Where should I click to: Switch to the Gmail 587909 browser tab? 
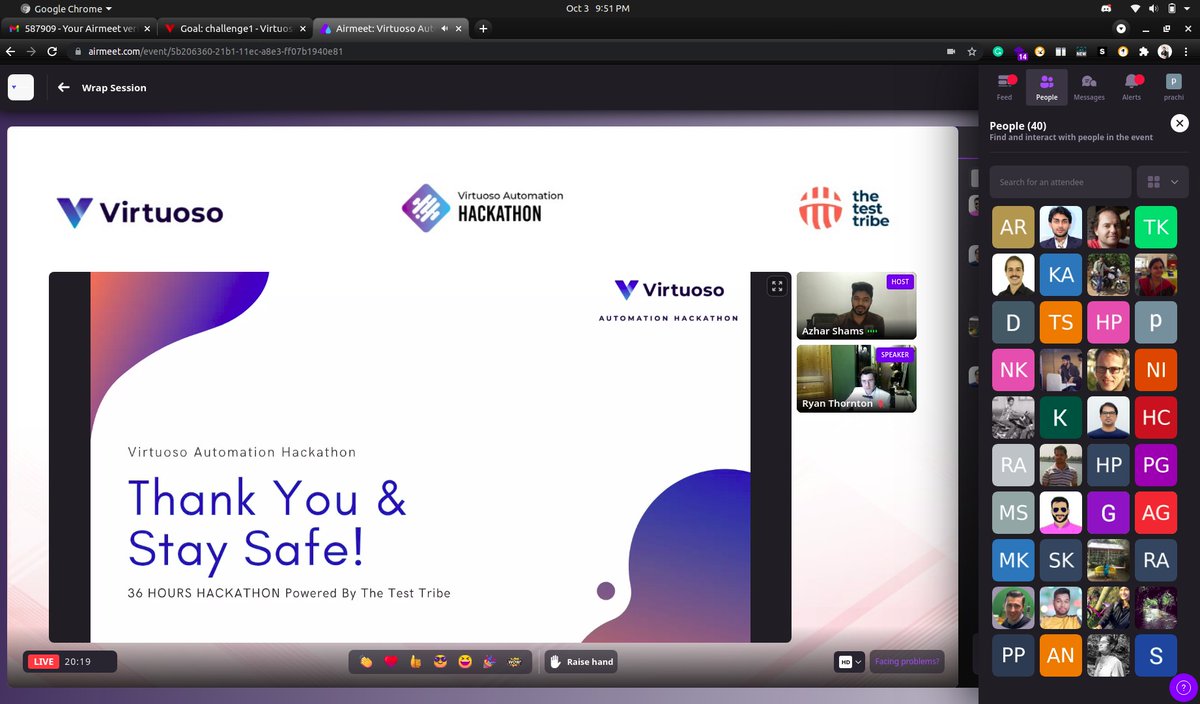click(78, 29)
